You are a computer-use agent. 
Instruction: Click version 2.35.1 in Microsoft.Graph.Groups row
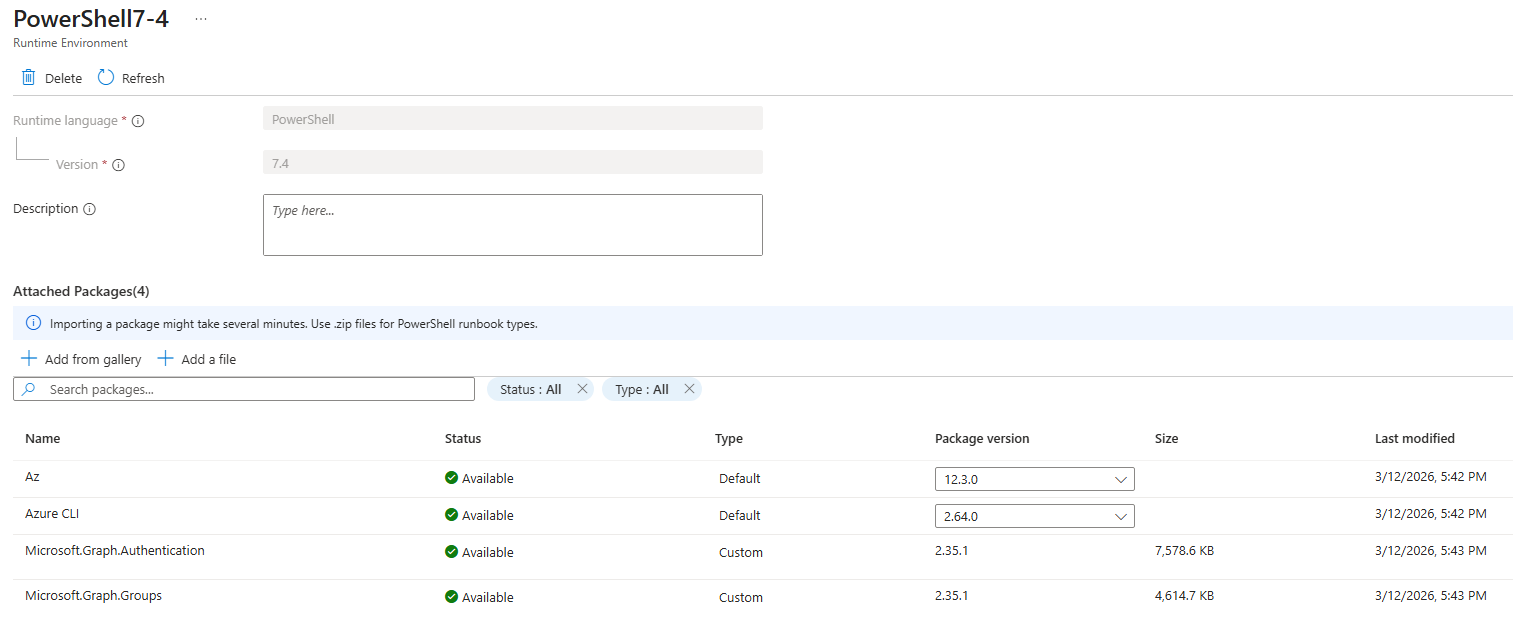pos(952,596)
